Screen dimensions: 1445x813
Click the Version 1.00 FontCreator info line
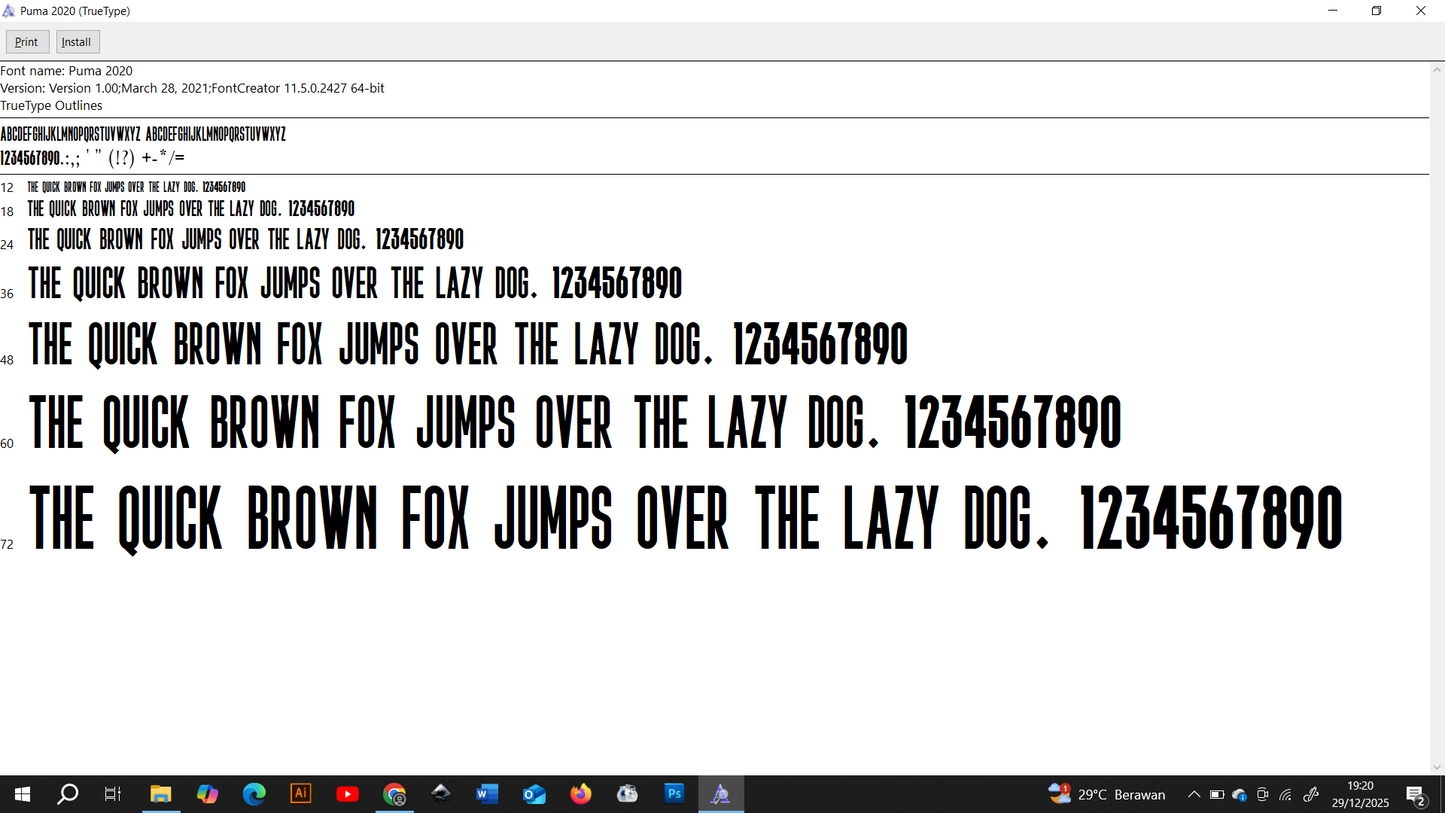click(192, 88)
